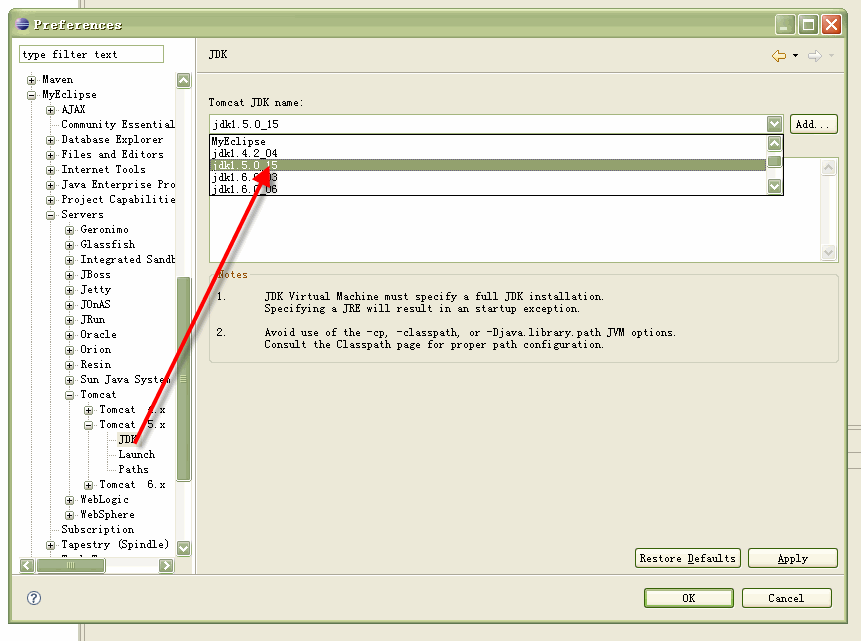861x641 pixels.
Task: Select Sun Java System tree item
Action: (x=125, y=380)
